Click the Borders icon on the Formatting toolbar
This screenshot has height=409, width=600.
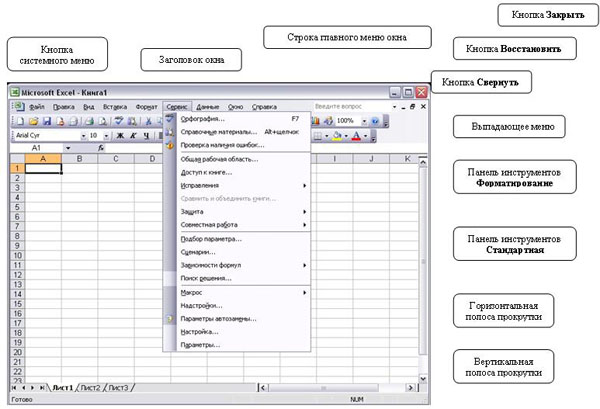pyautogui.click(x=318, y=135)
